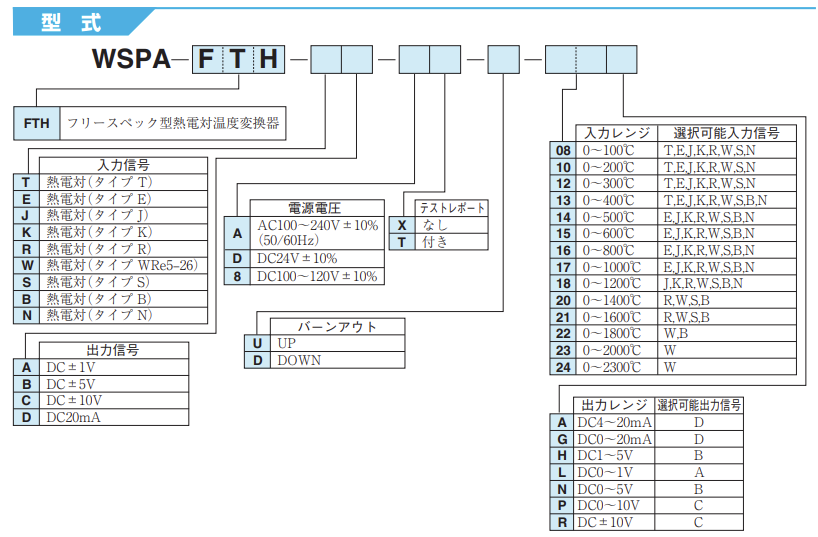Click the バーンアウト table header
This screenshot has height=537, width=818.
(x=338, y=327)
